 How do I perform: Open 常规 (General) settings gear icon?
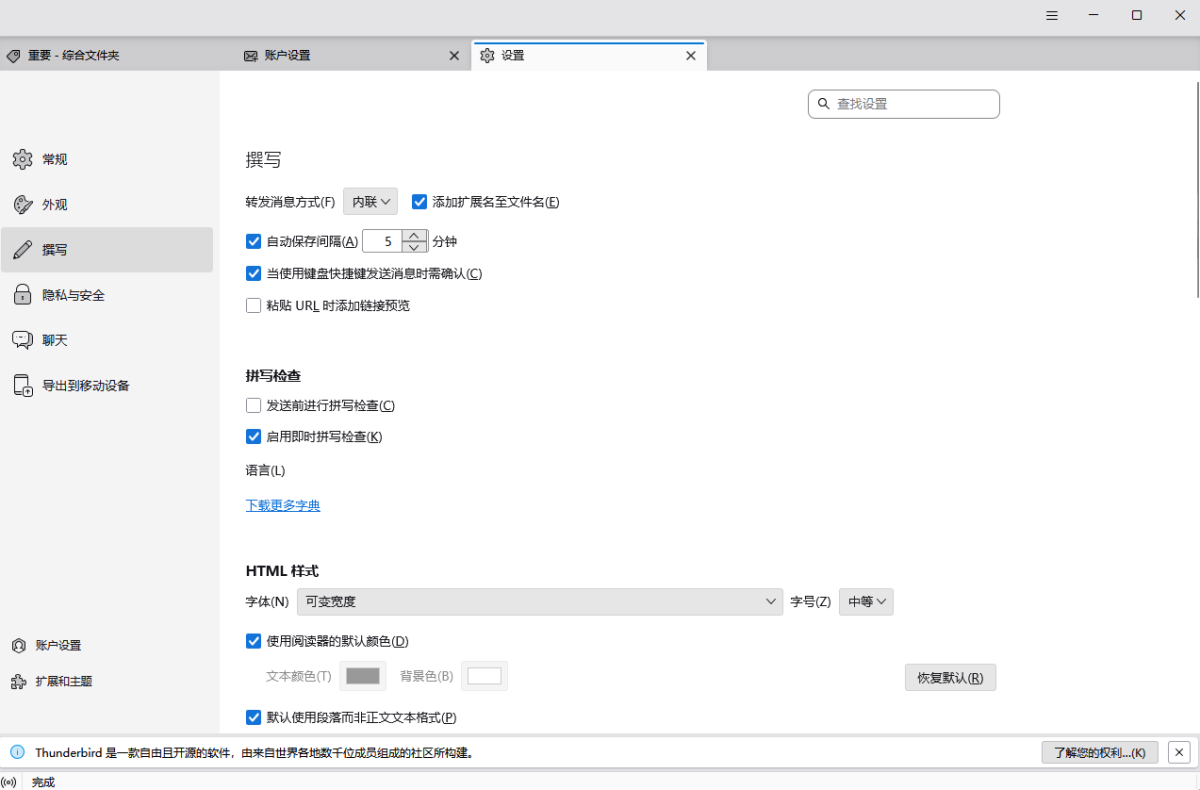(22, 159)
